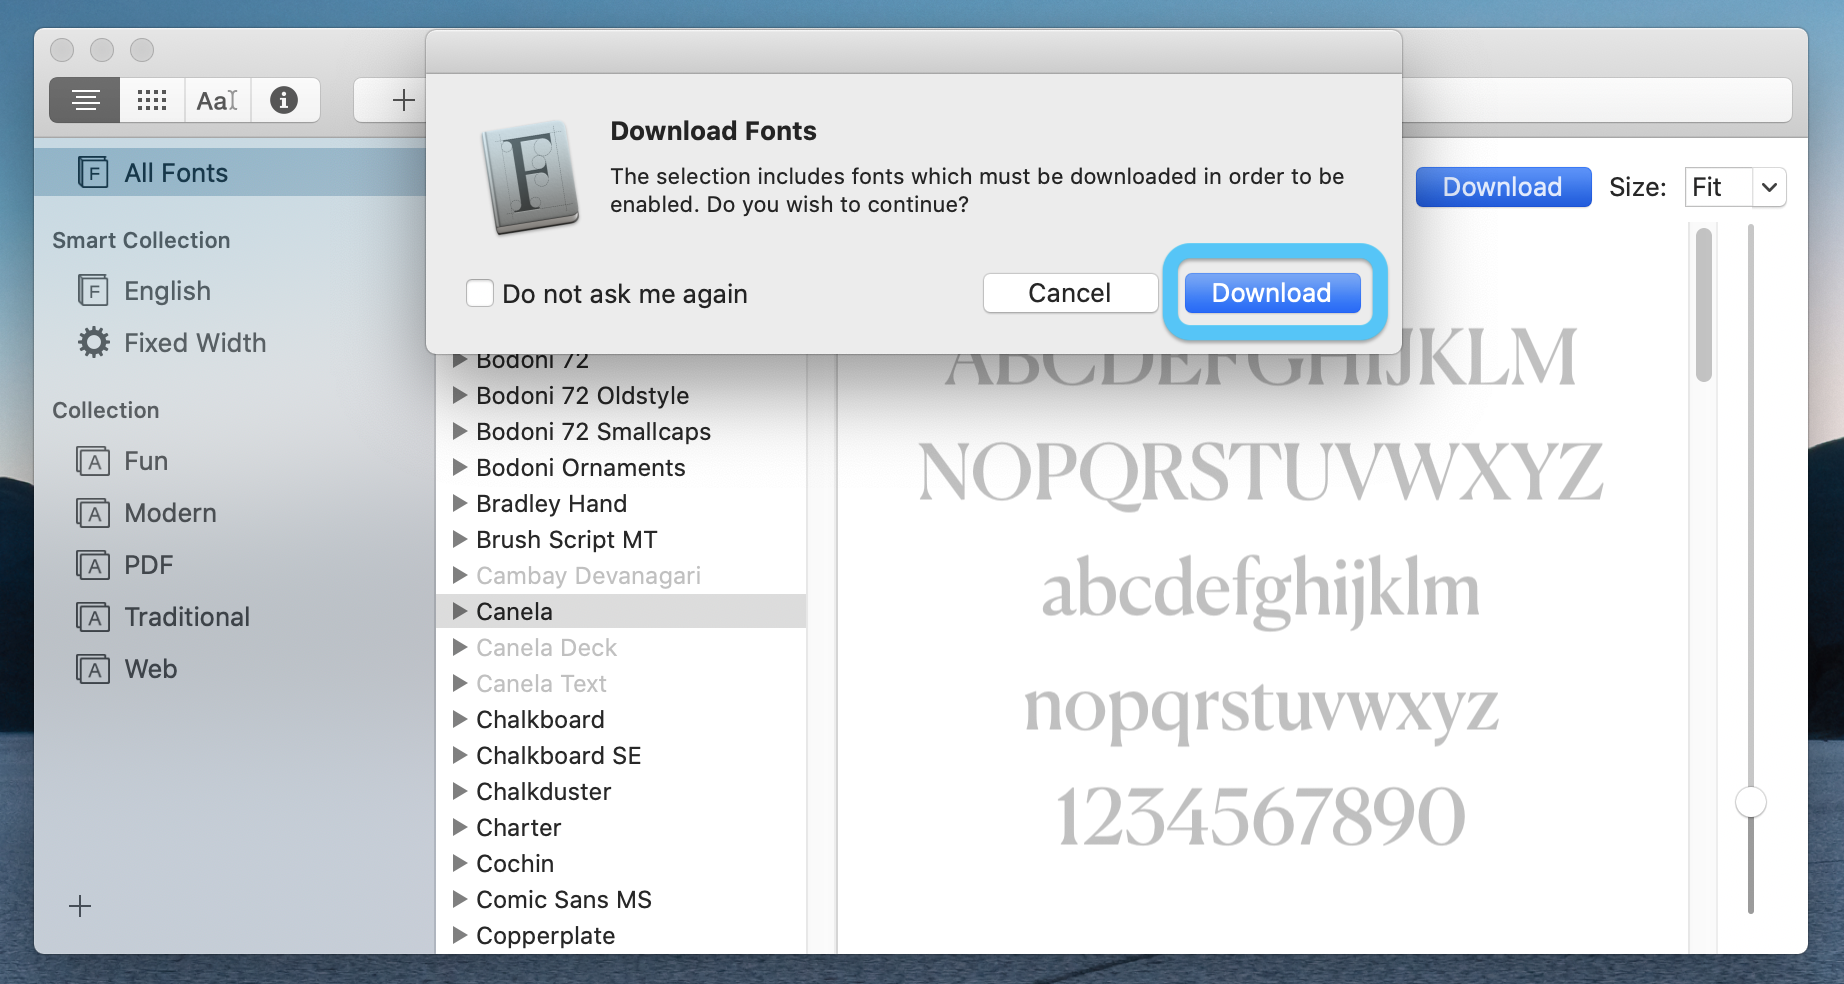This screenshot has width=1844, height=984.
Task: Check the Do not ask me again checkbox
Action: 480,293
